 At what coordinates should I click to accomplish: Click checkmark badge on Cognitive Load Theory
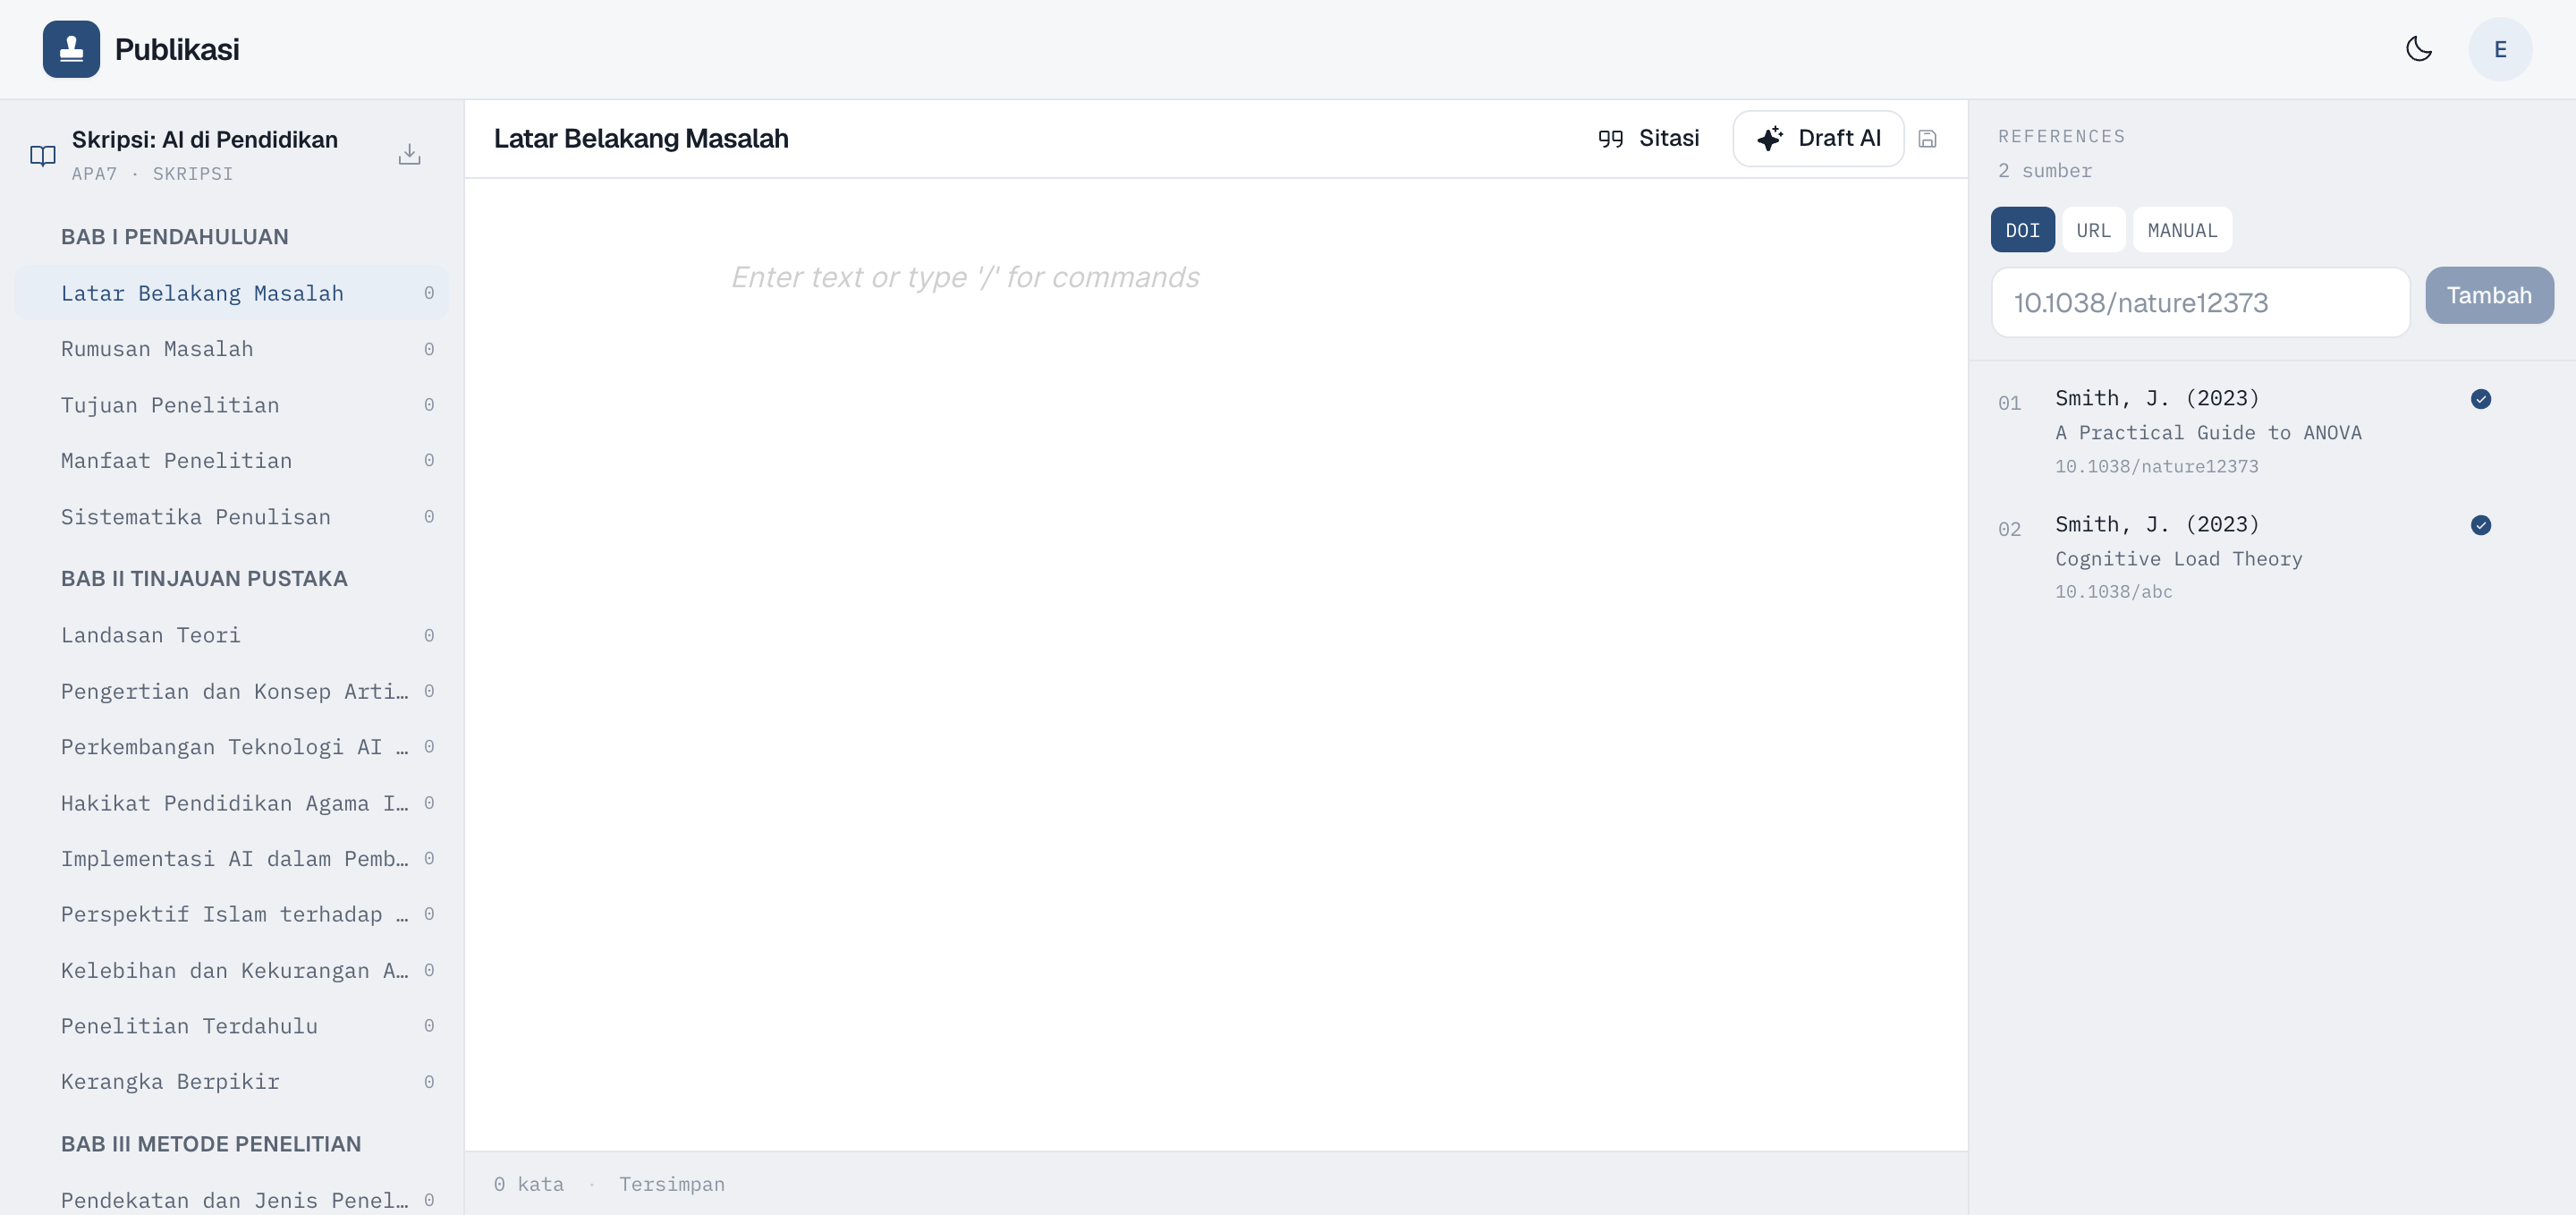pyautogui.click(x=2481, y=525)
